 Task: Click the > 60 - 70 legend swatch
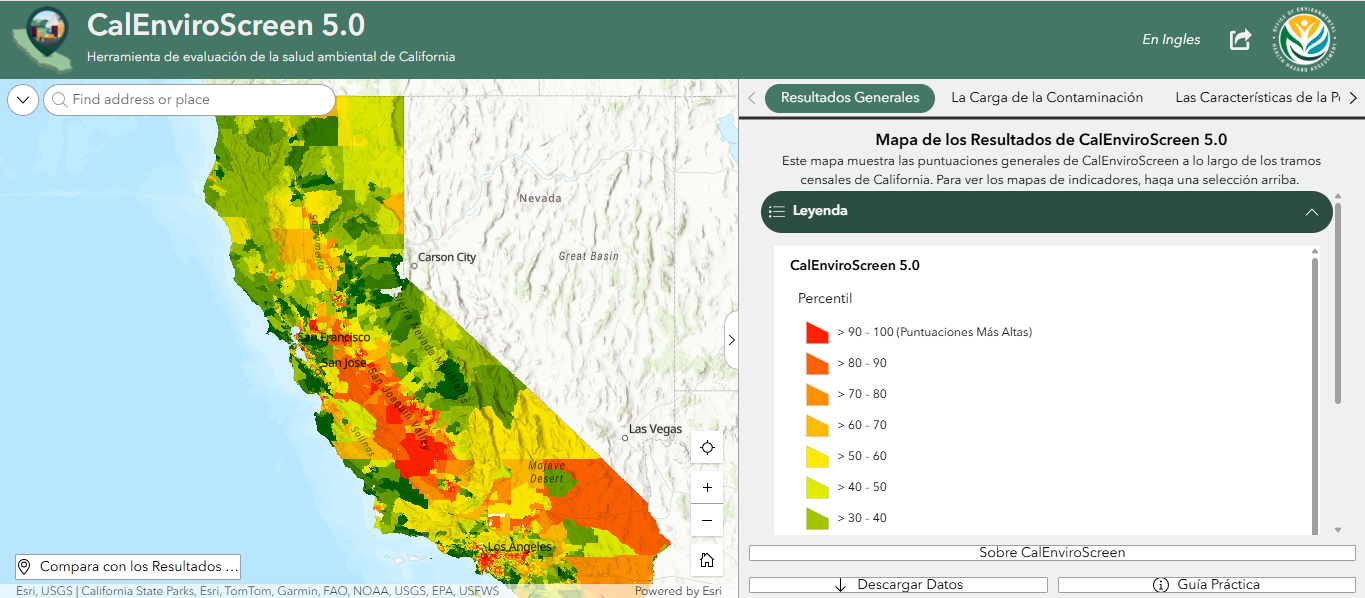(x=818, y=425)
